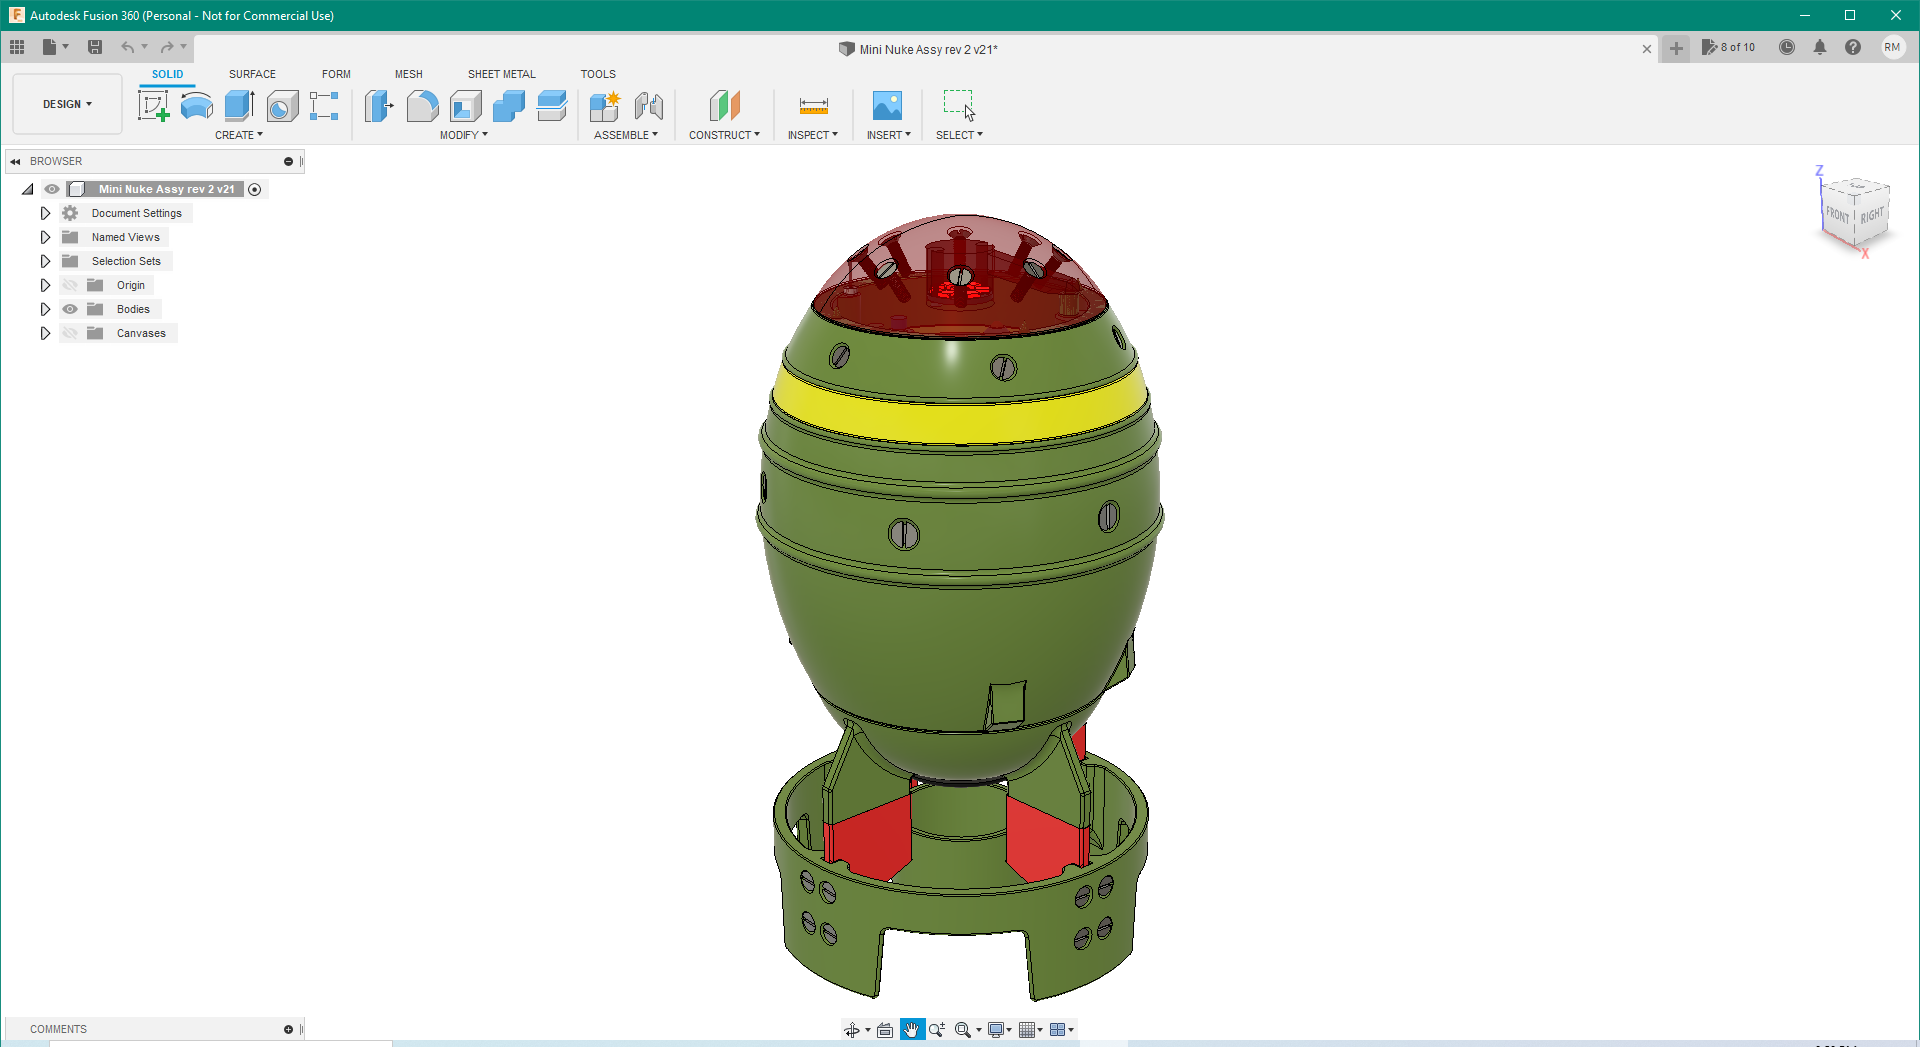Undo the last action
This screenshot has width=1920, height=1047.
click(x=128, y=47)
